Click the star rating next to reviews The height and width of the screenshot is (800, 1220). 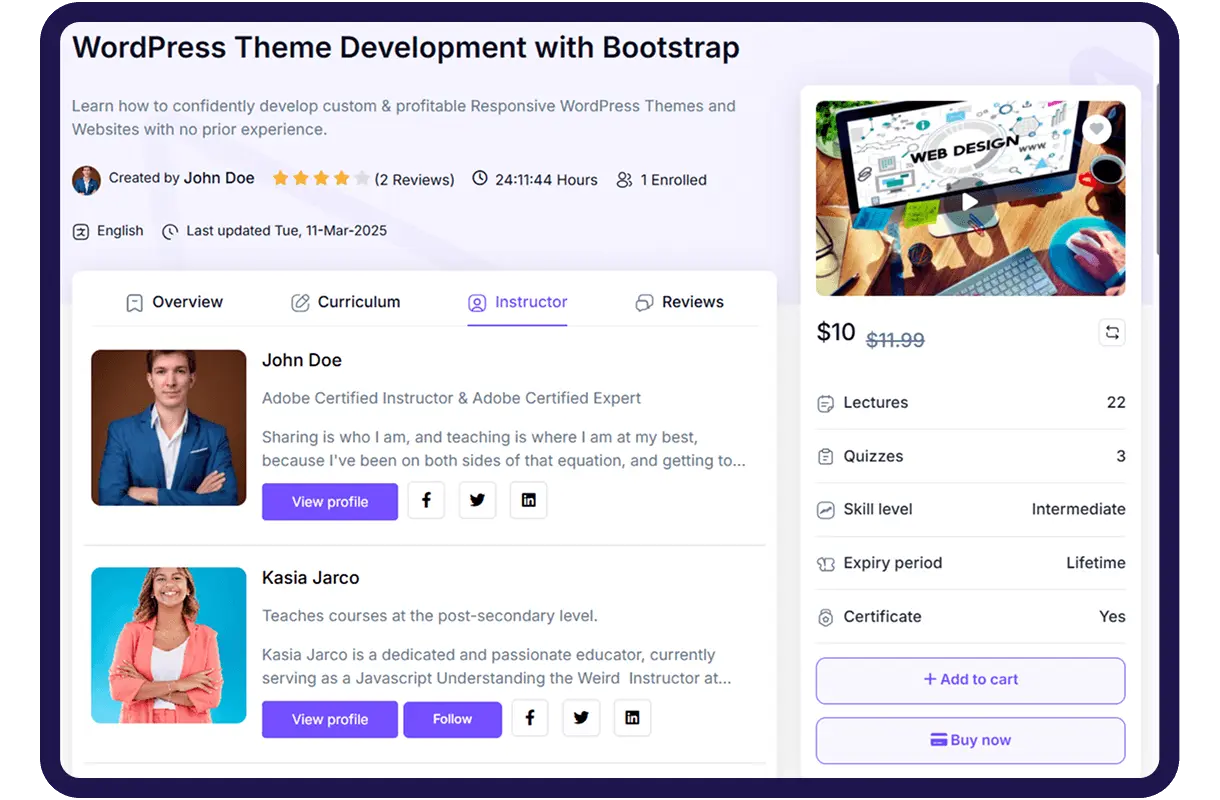point(320,179)
